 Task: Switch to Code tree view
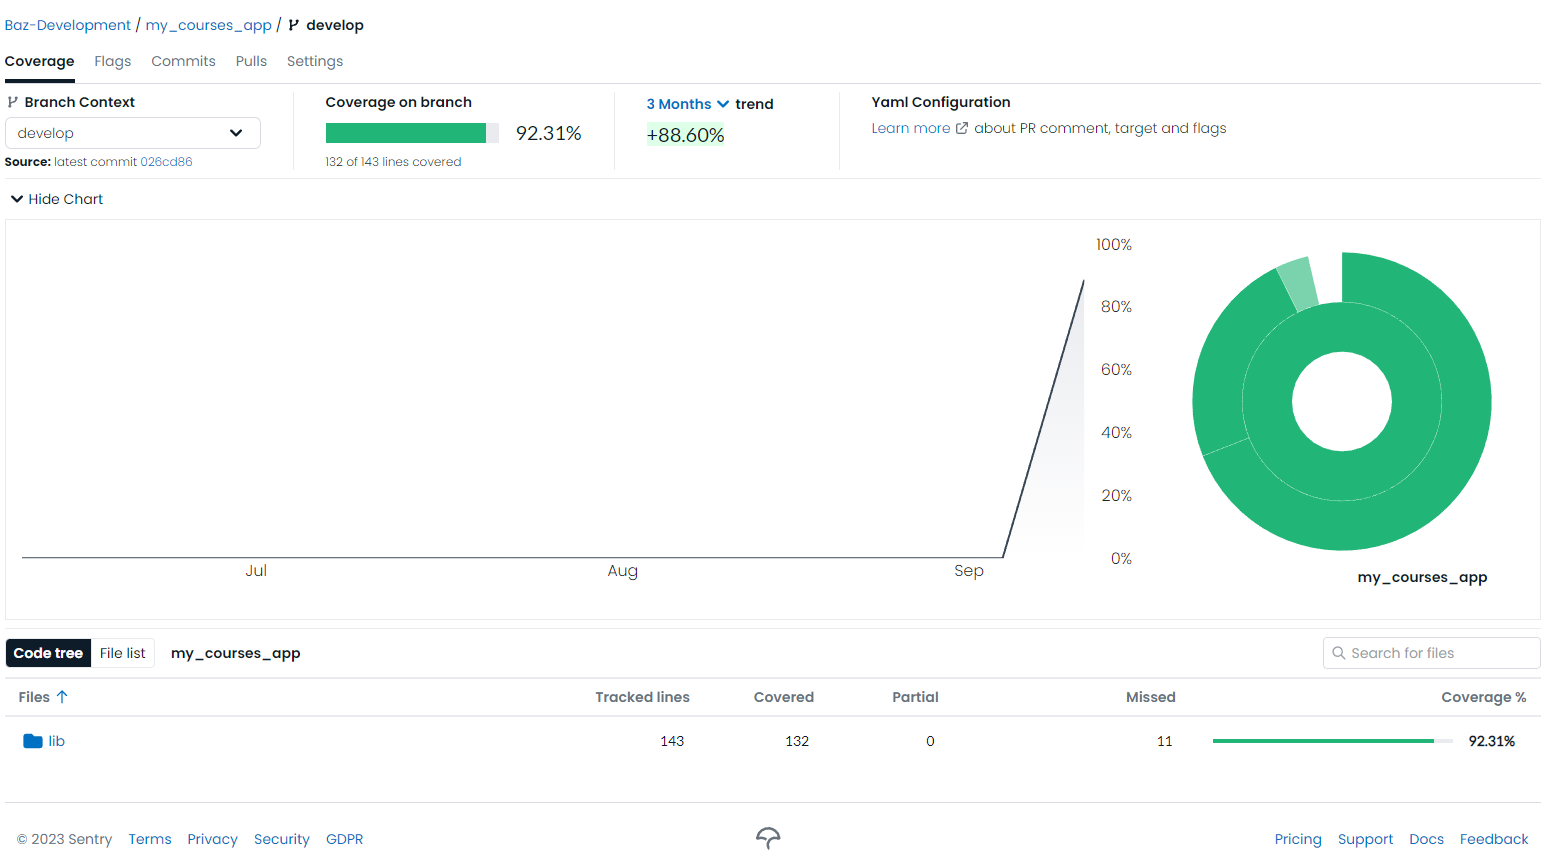pyautogui.click(x=48, y=653)
